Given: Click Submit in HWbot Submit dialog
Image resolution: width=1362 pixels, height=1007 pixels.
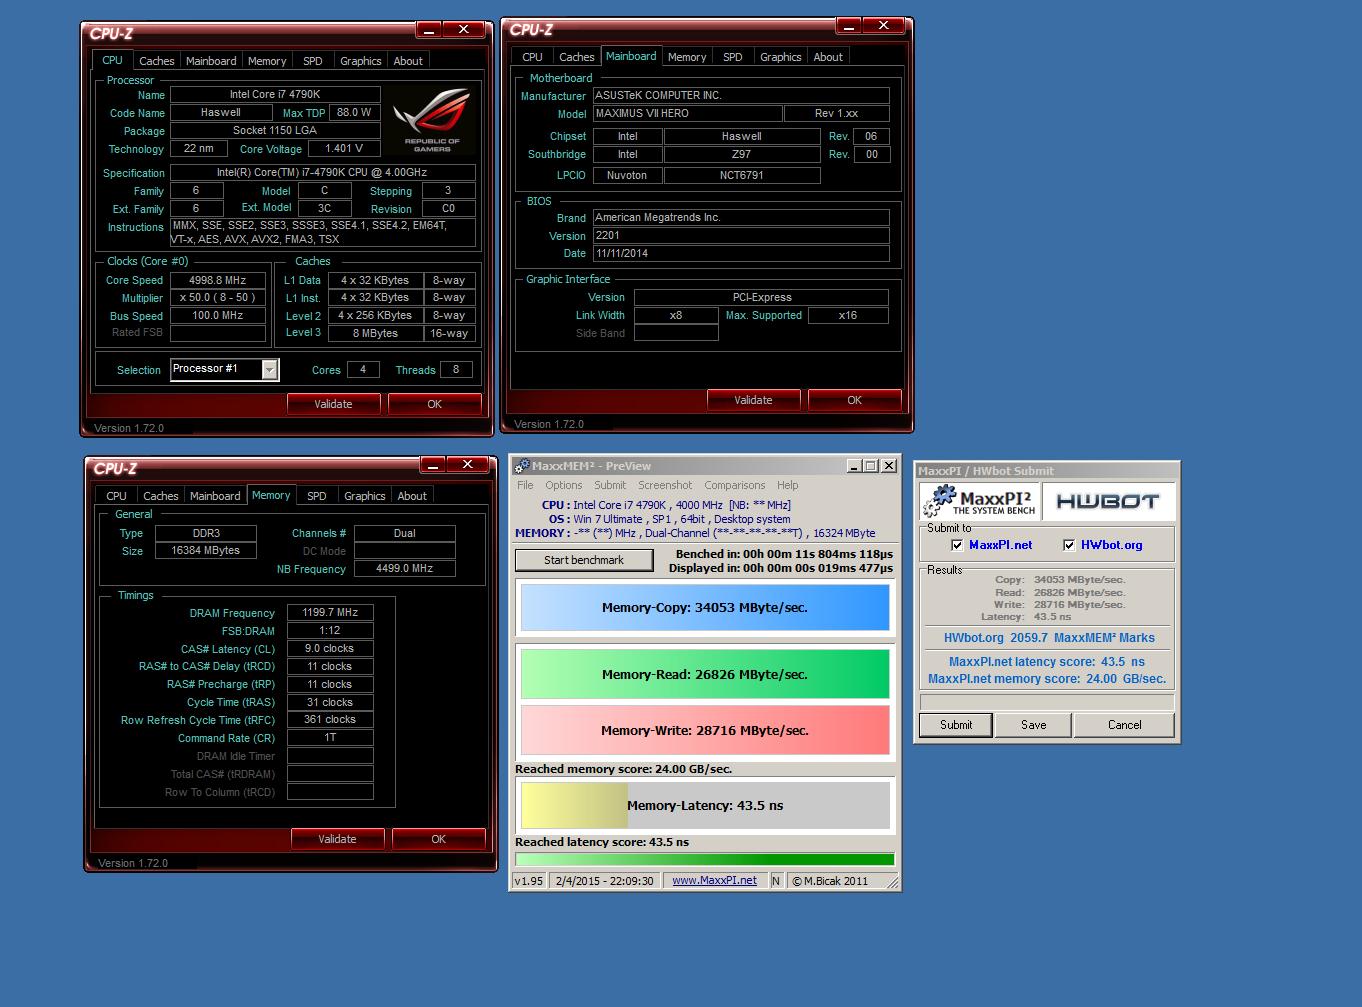Looking at the screenshot, I should pos(956,725).
